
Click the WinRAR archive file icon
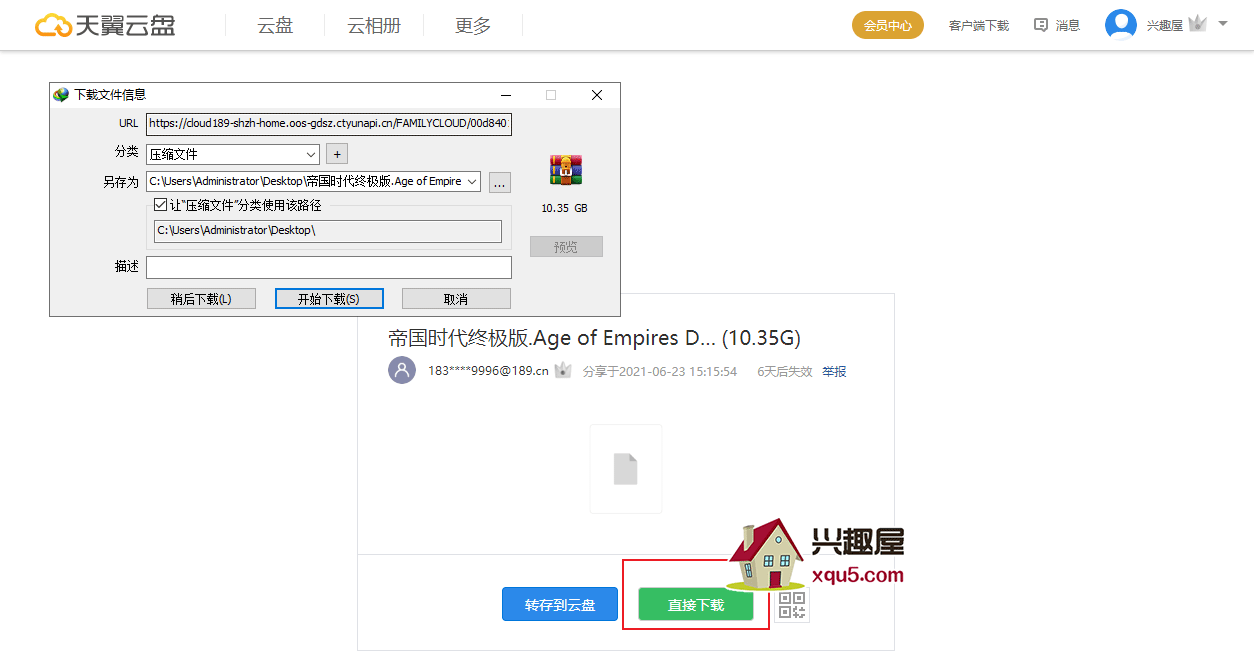565,170
